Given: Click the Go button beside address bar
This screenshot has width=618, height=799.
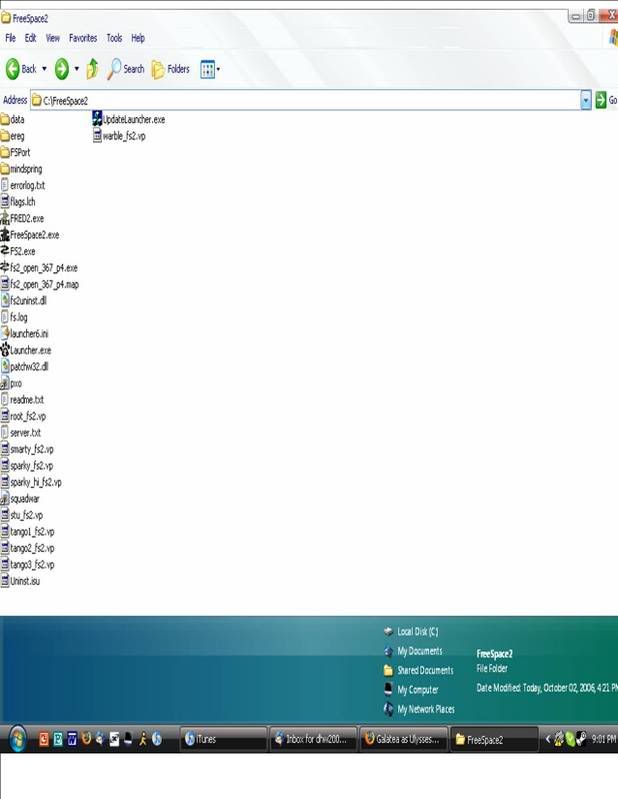Looking at the screenshot, I should pyautogui.click(x=606, y=100).
